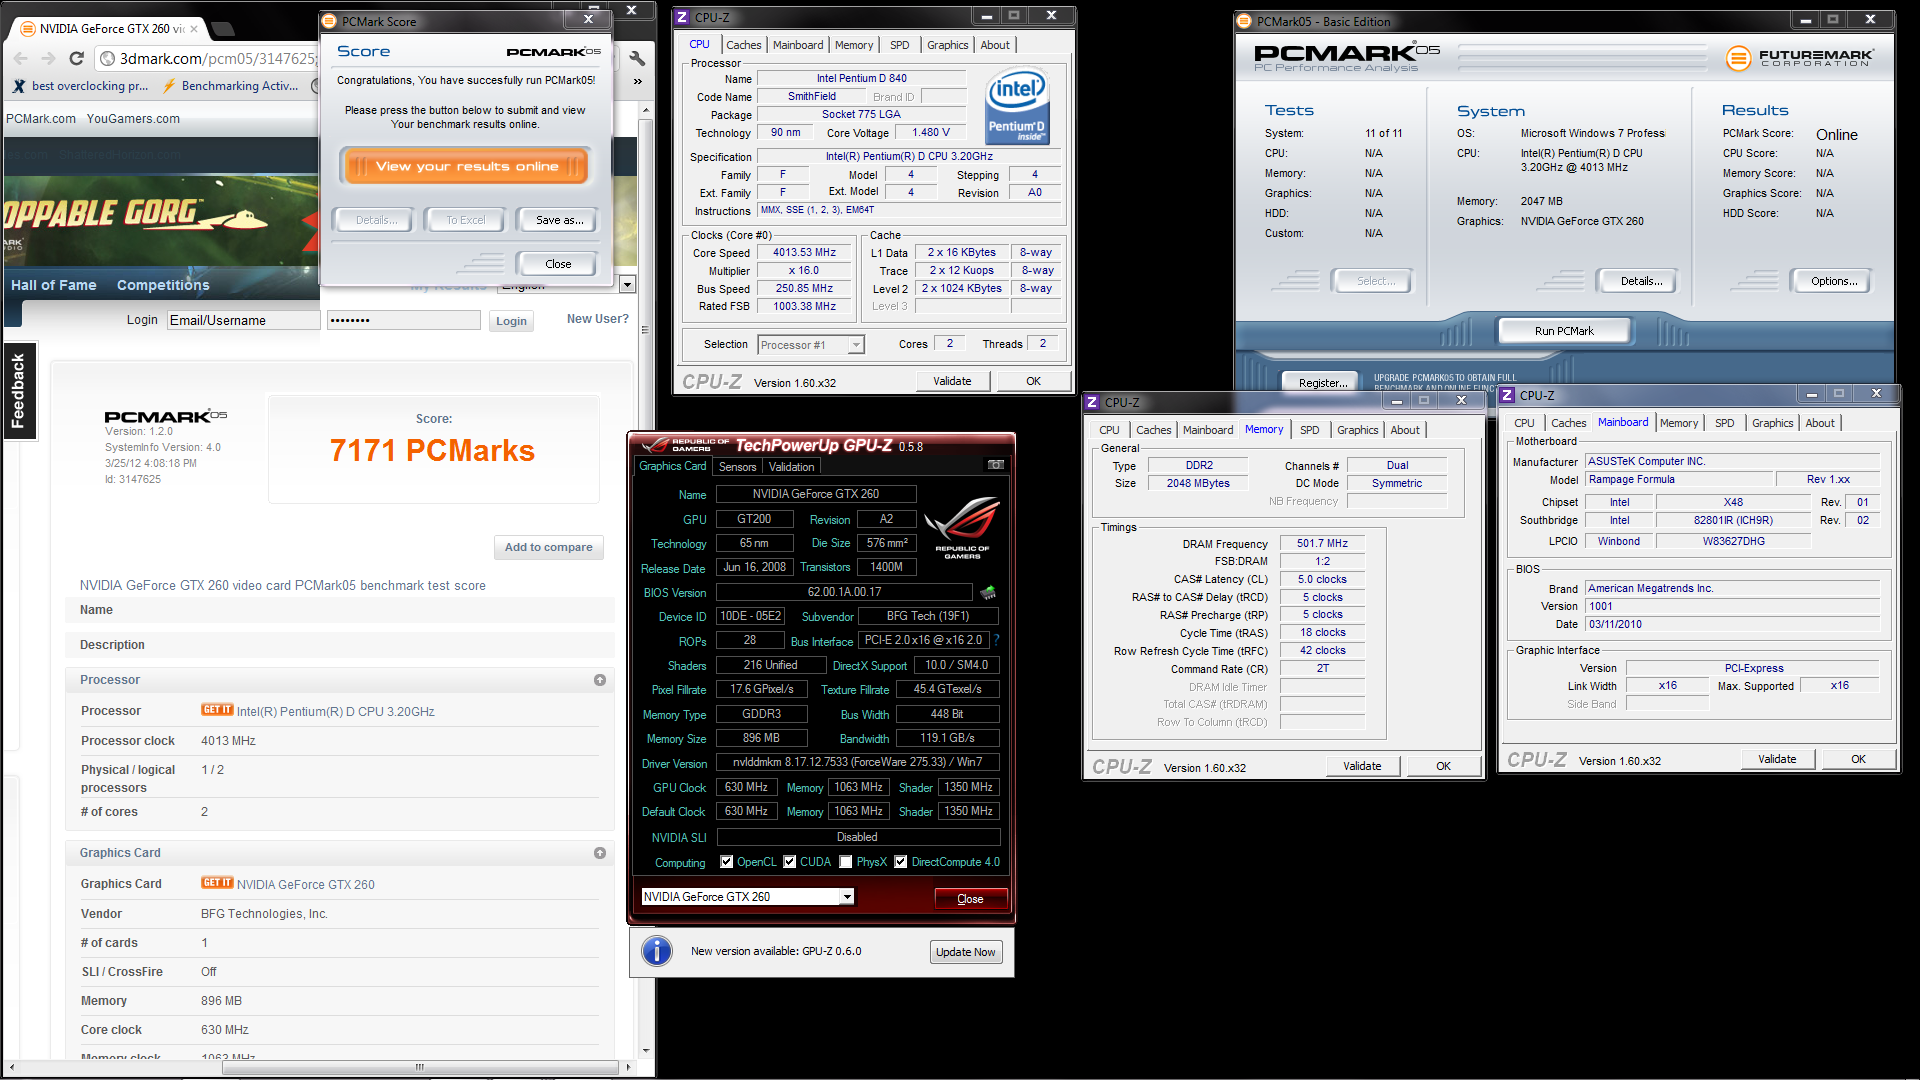Click the GET IT badge next to Graphics Card

coord(217,883)
